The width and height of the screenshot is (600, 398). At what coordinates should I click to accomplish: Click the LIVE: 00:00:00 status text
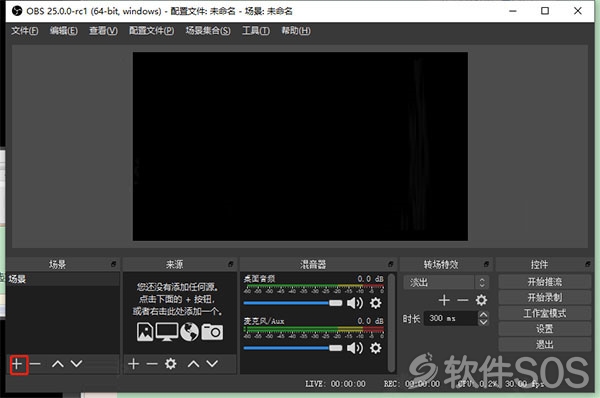[335, 384]
